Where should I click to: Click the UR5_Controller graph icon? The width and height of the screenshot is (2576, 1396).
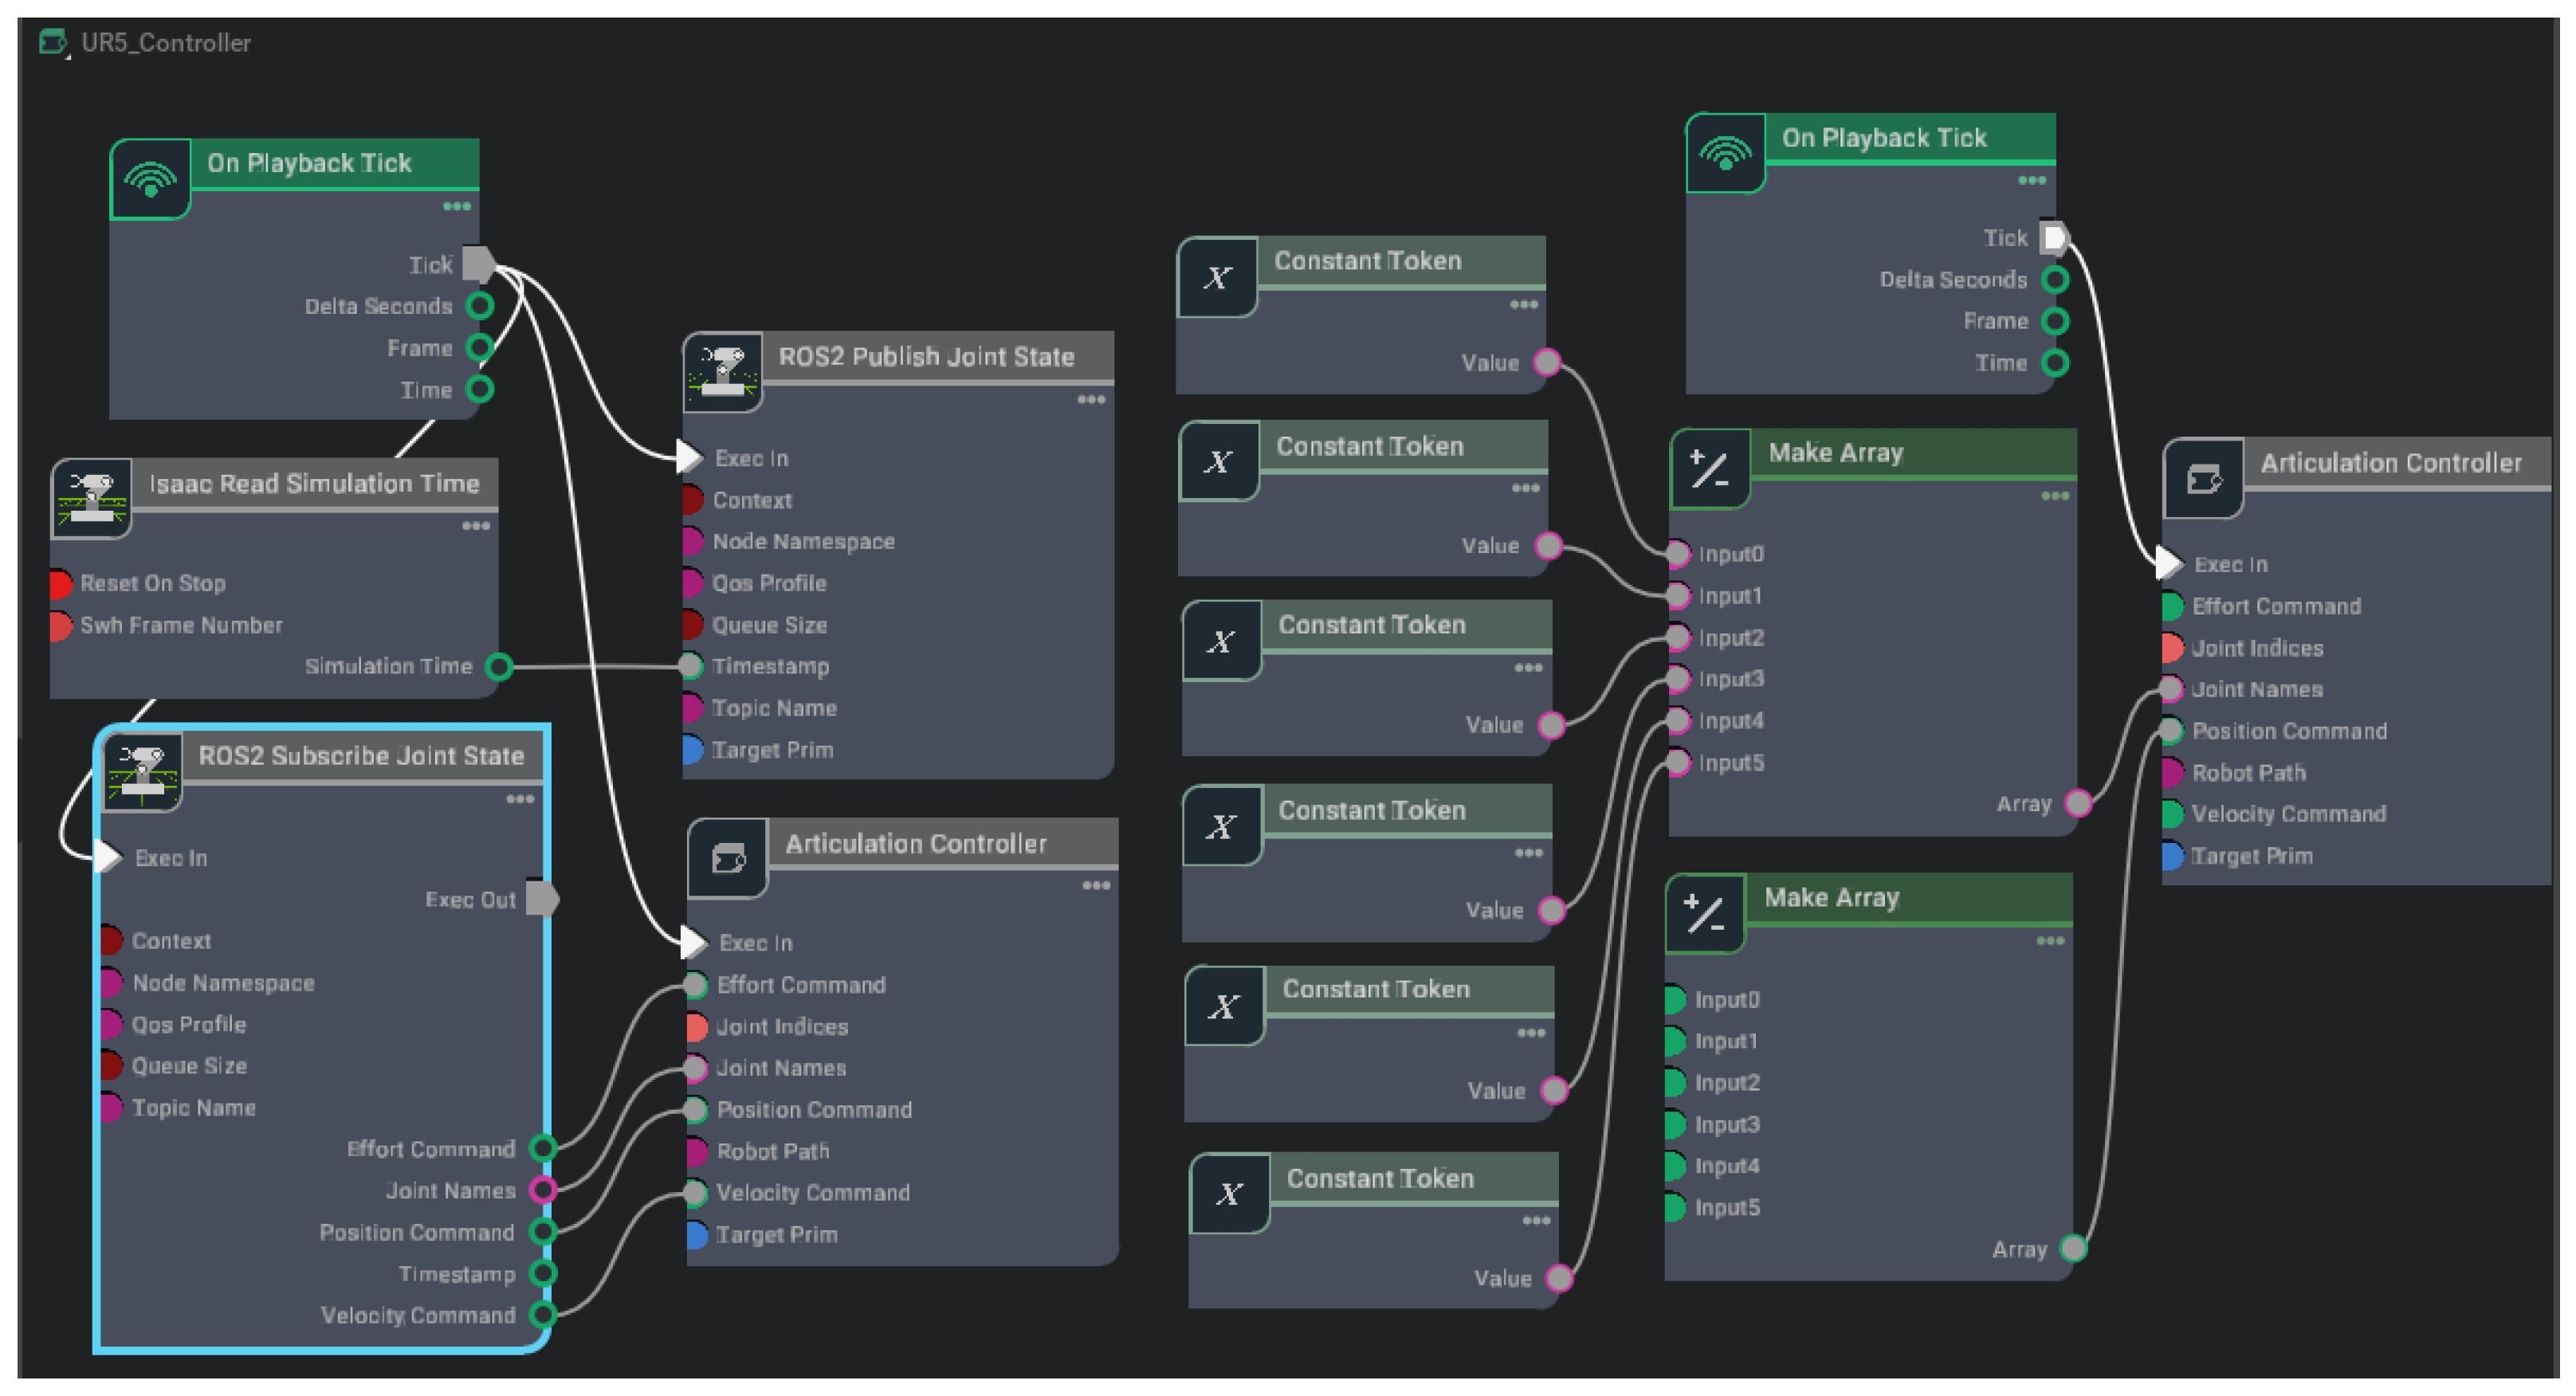52,43
